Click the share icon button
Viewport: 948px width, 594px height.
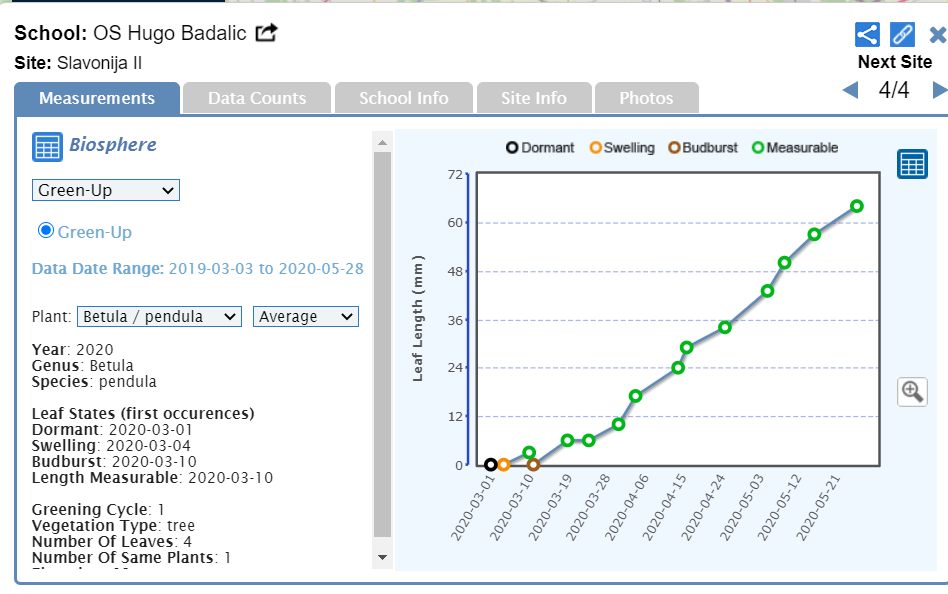pos(867,34)
